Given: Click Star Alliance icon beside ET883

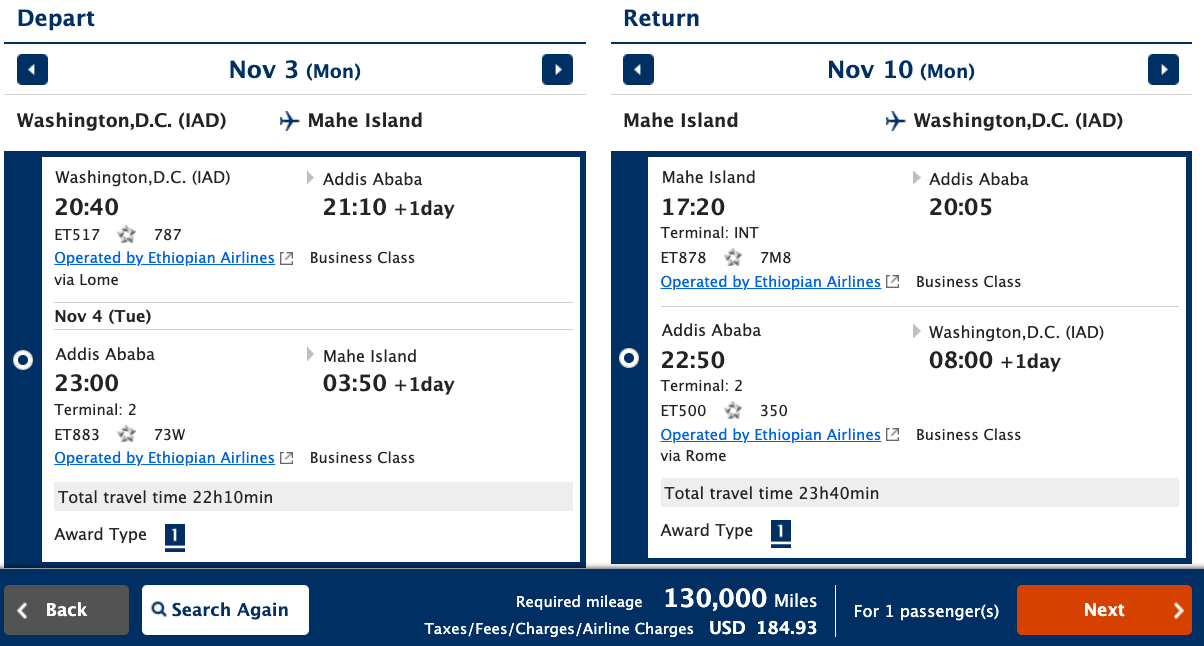Looking at the screenshot, I should point(127,434).
